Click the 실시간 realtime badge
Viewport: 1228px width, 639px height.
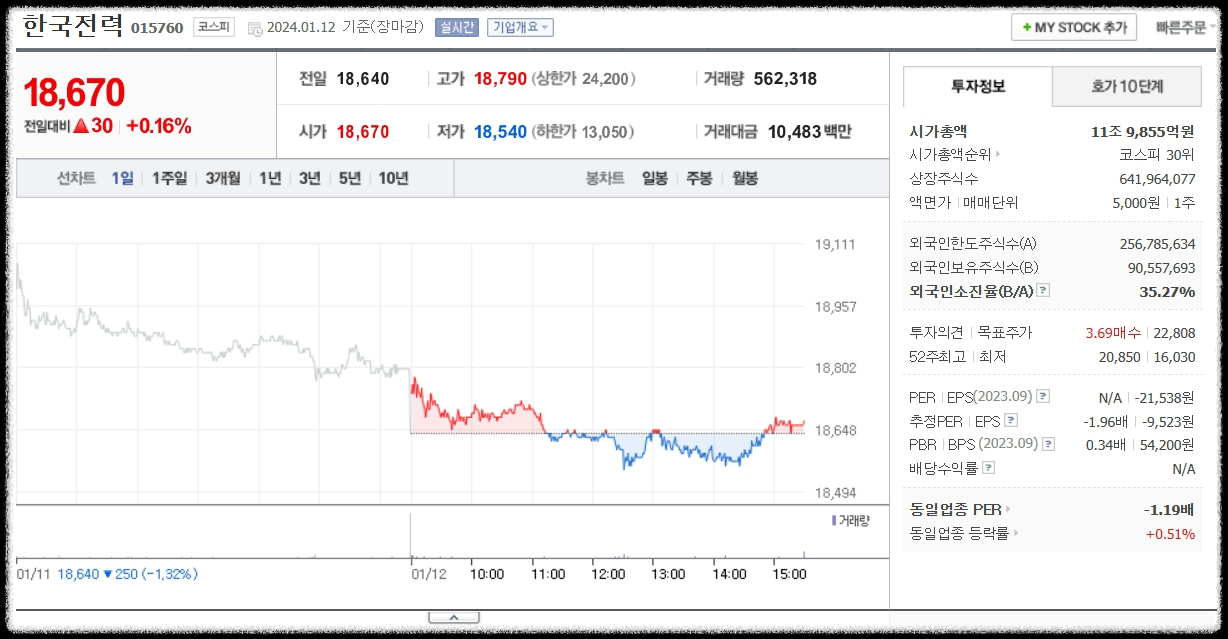pos(457,28)
